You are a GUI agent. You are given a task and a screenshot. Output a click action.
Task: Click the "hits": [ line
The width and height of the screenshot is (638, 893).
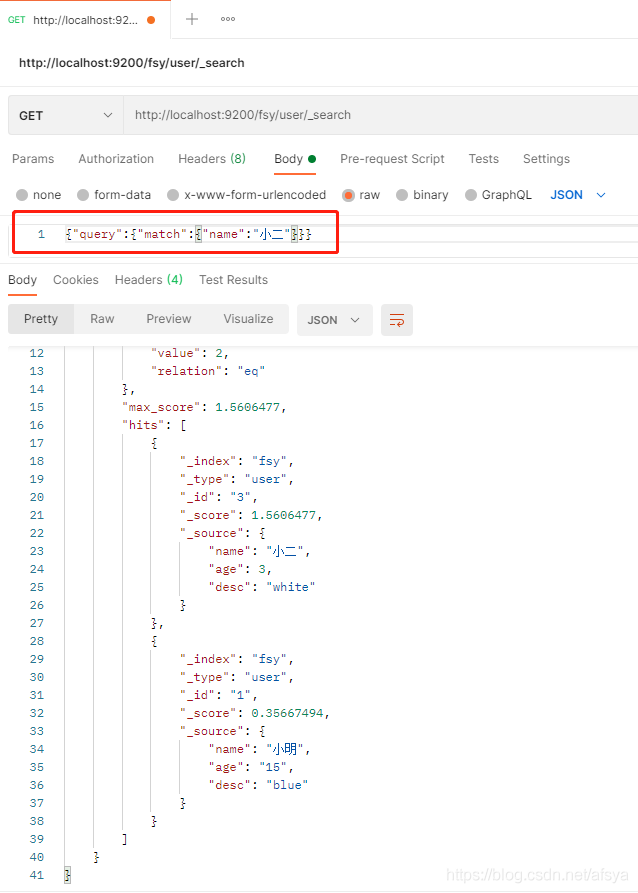tap(154, 425)
